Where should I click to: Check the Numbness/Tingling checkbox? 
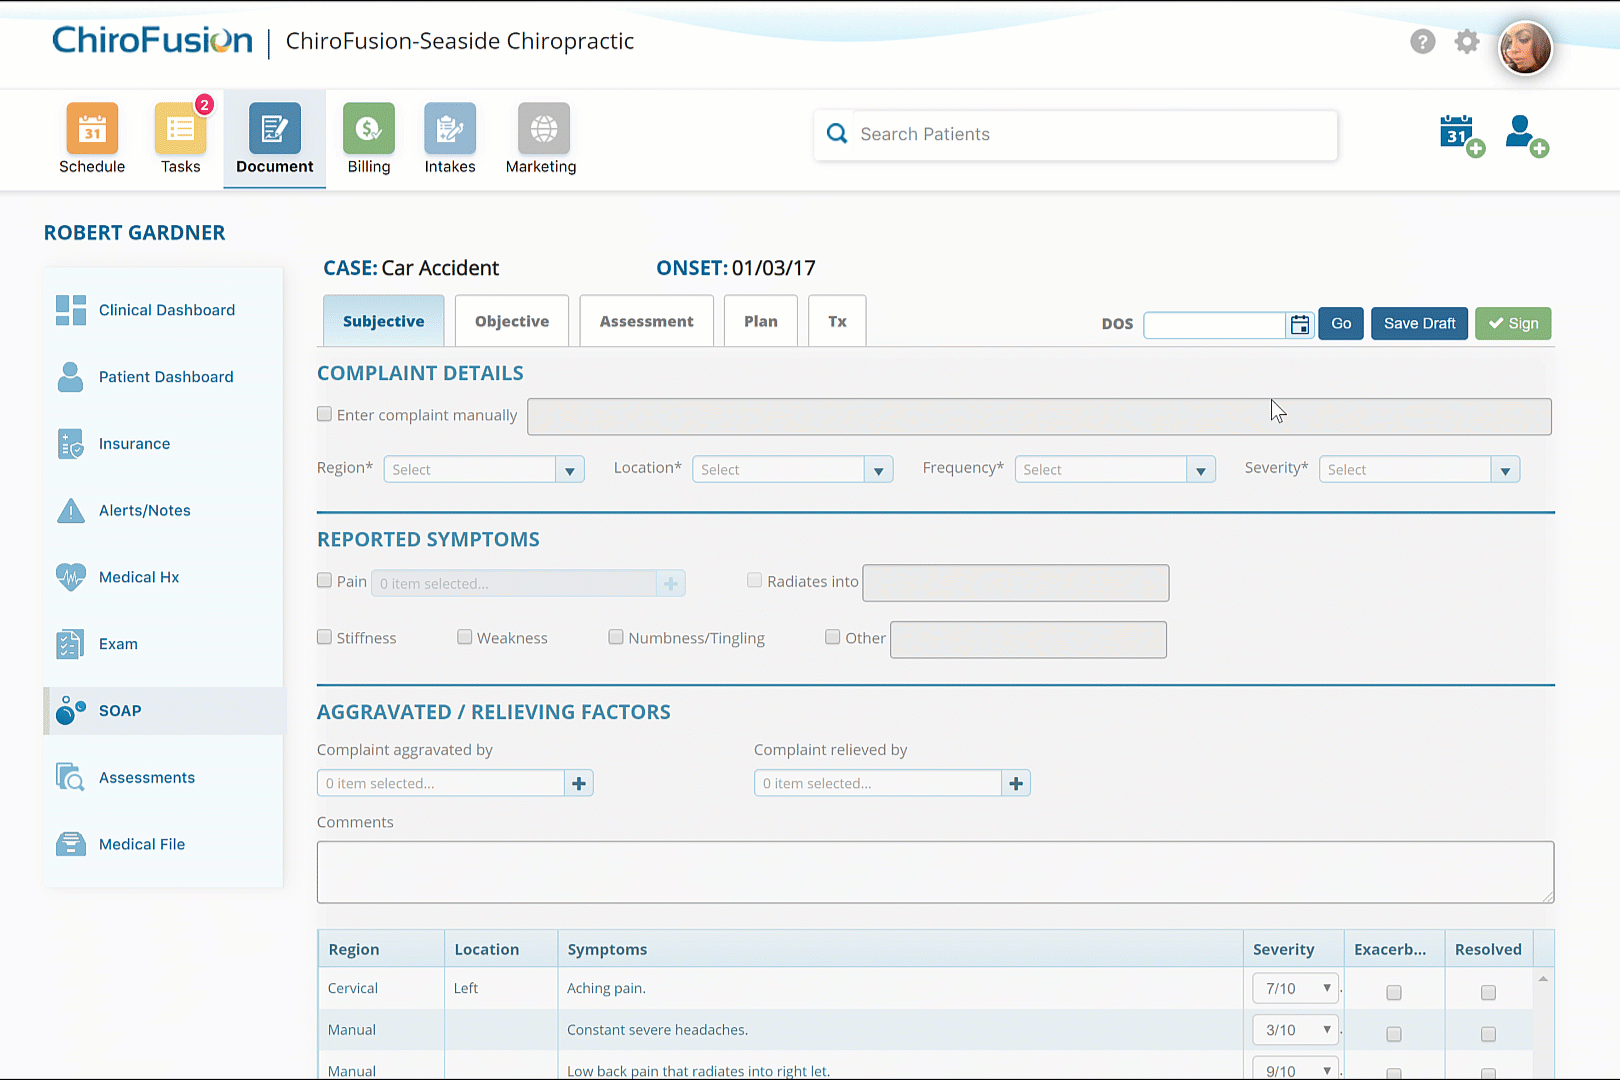(x=616, y=637)
